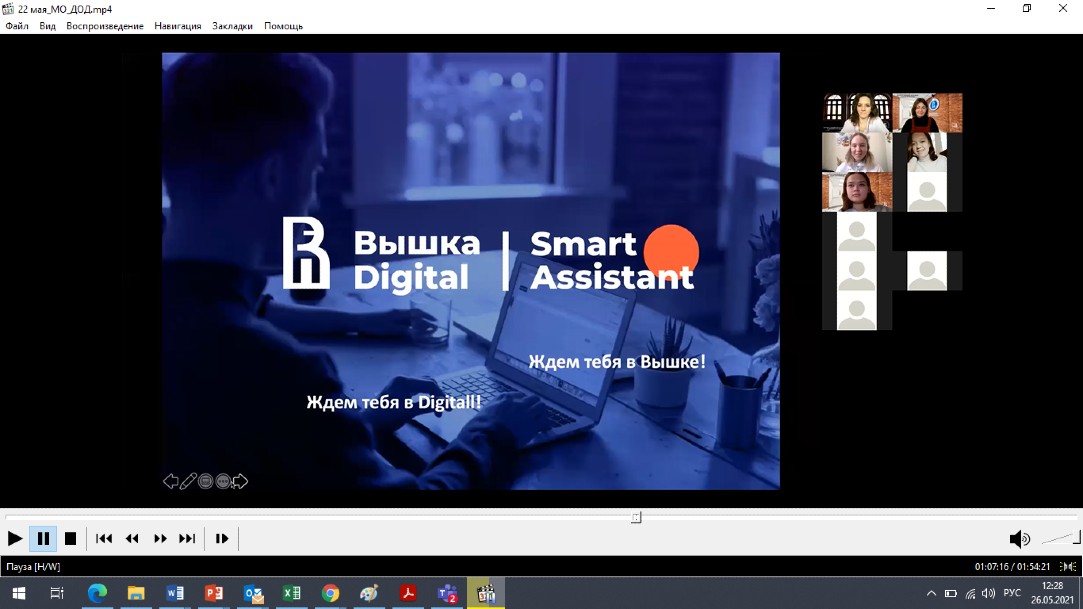The width and height of the screenshot is (1083, 609).
Task: Launch Microsoft Edge from the taskbar
Action: coord(97,593)
